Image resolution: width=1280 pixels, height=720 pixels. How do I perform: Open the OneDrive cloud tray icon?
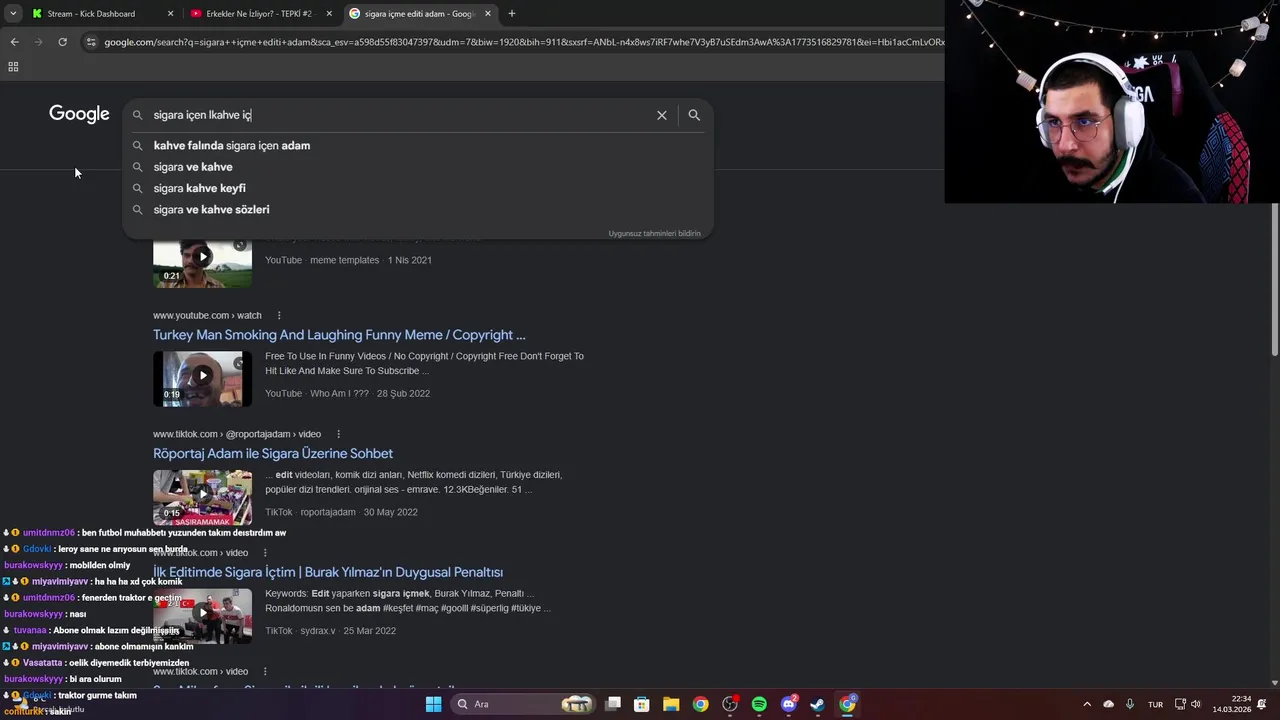click(1108, 704)
